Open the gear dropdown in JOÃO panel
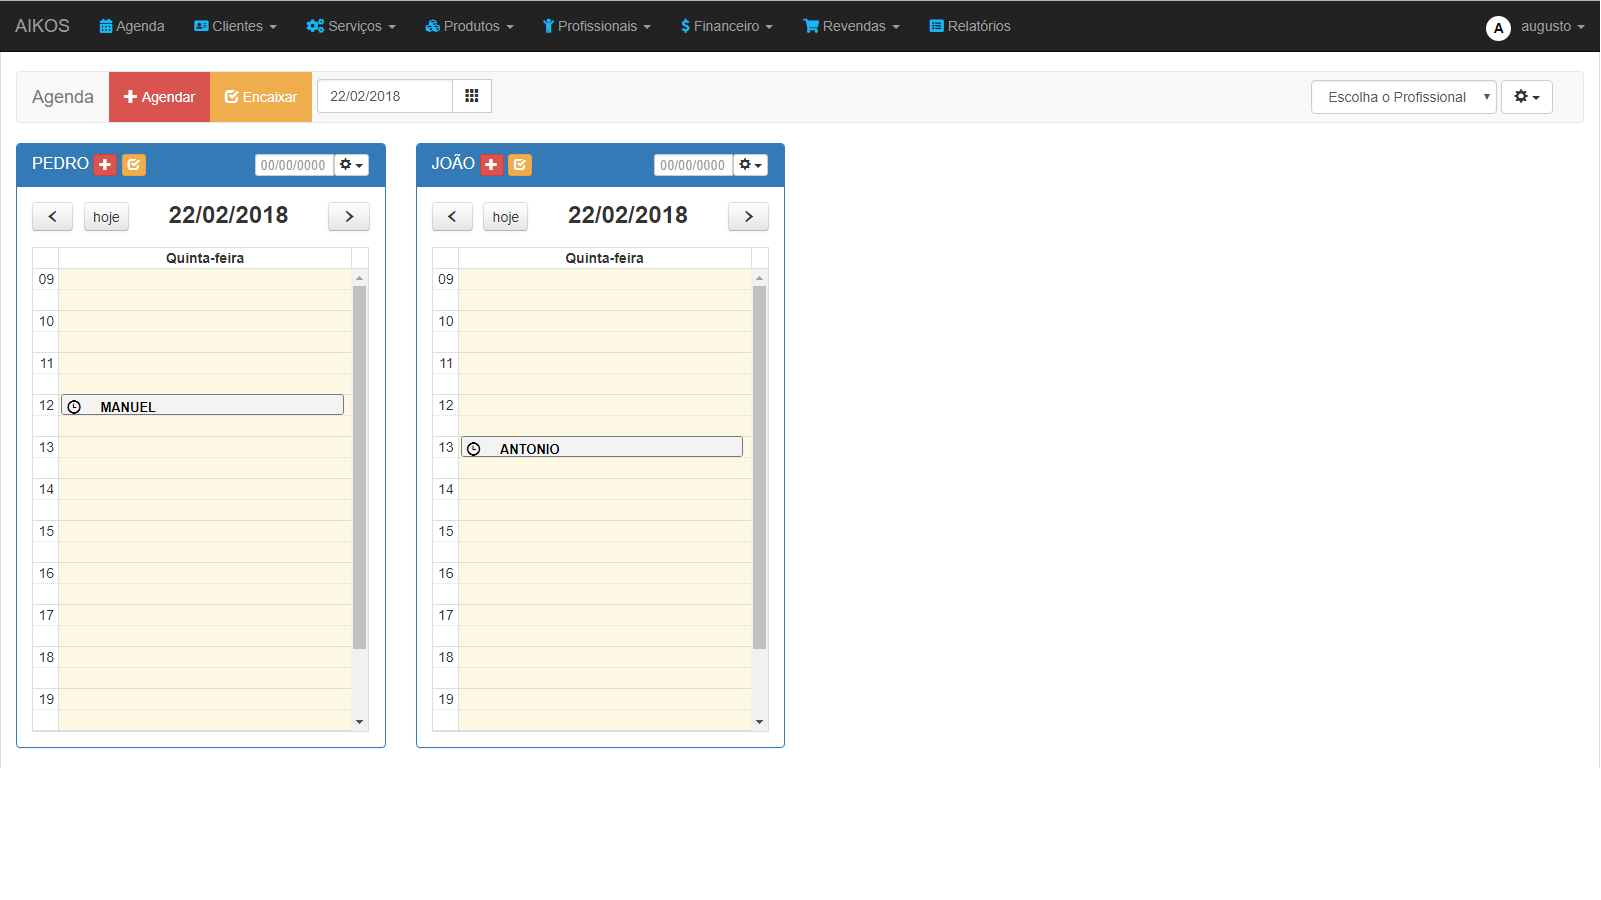Screen dimensions: 1601x900 tap(750, 165)
